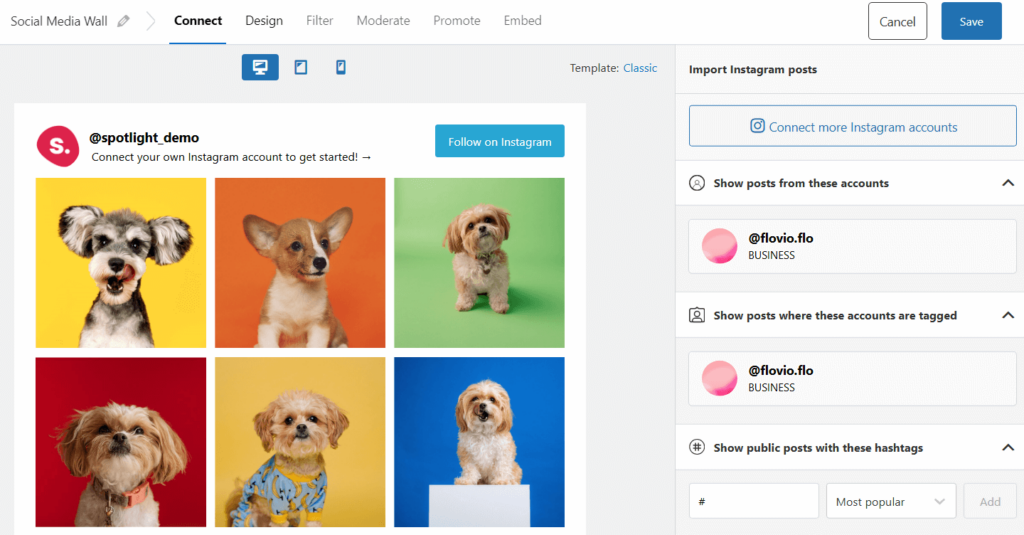This screenshot has height=535, width=1024.
Task: Go to the Embed tab
Action: pos(522,21)
